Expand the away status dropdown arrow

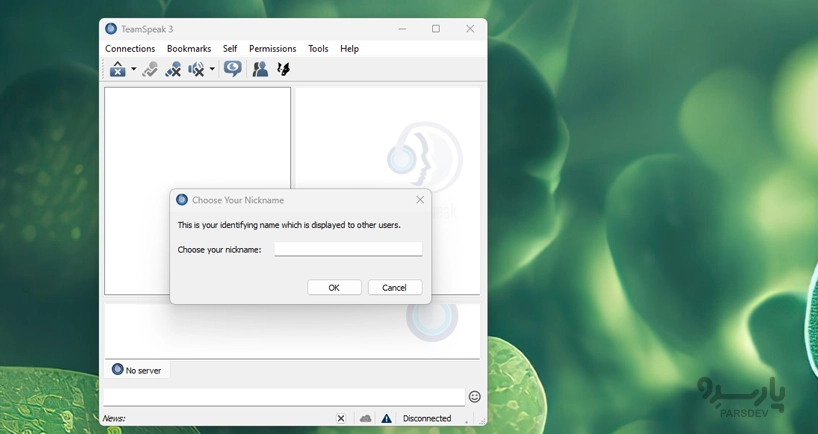[133, 70]
